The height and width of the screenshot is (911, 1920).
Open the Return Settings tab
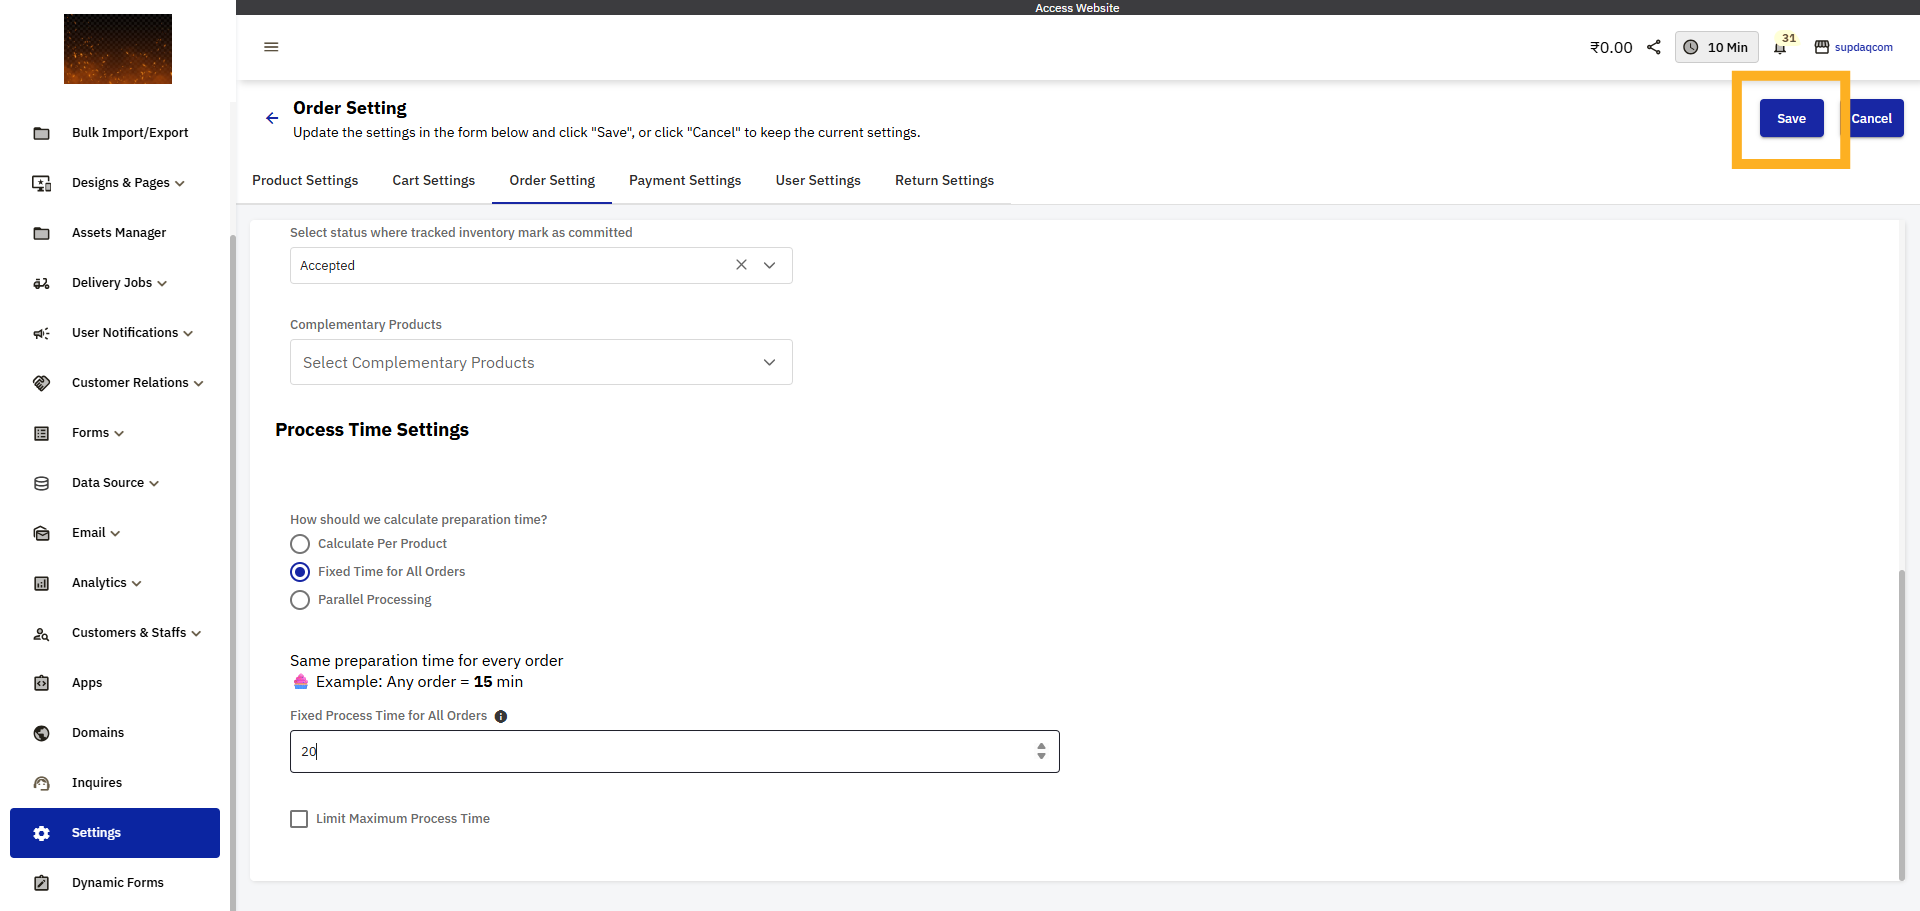tap(944, 180)
